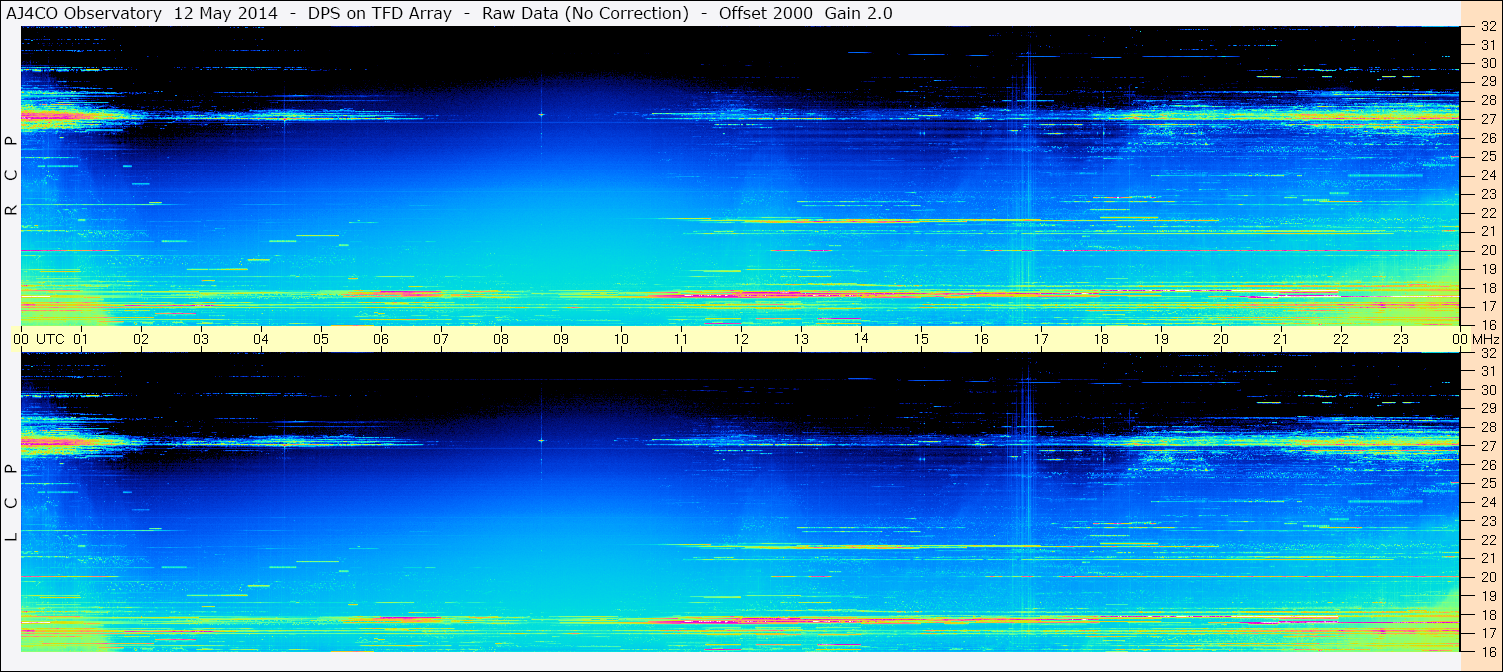Click the "AJ4CO Observatory" title text
This screenshot has height=672, width=1503.
pyautogui.click(x=84, y=14)
